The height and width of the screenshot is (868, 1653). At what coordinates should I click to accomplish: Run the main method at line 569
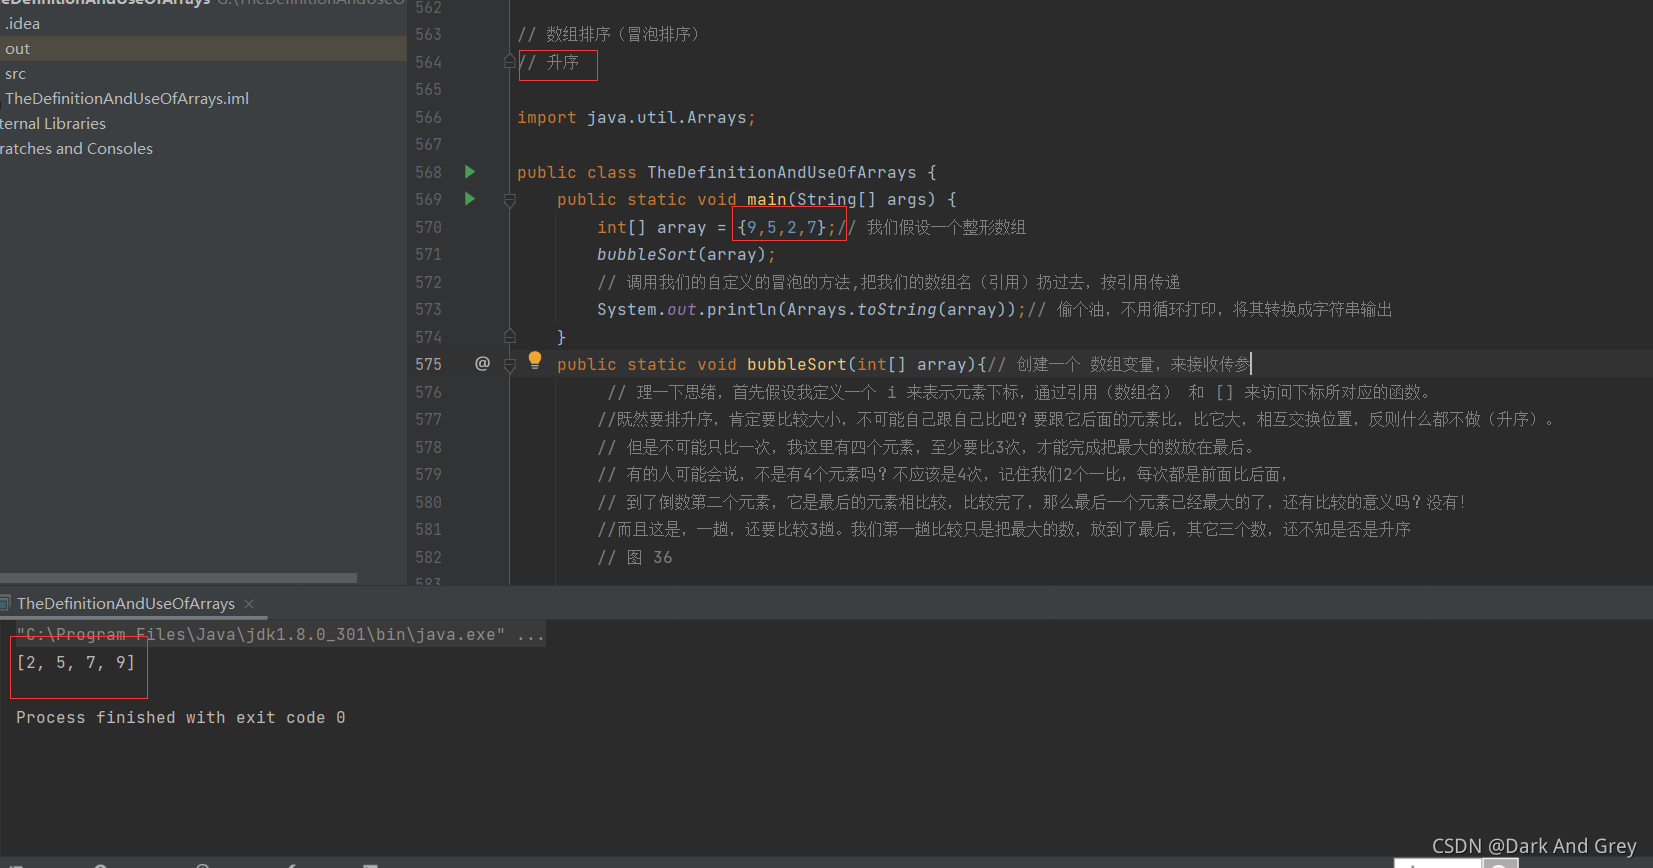coord(470,199)
